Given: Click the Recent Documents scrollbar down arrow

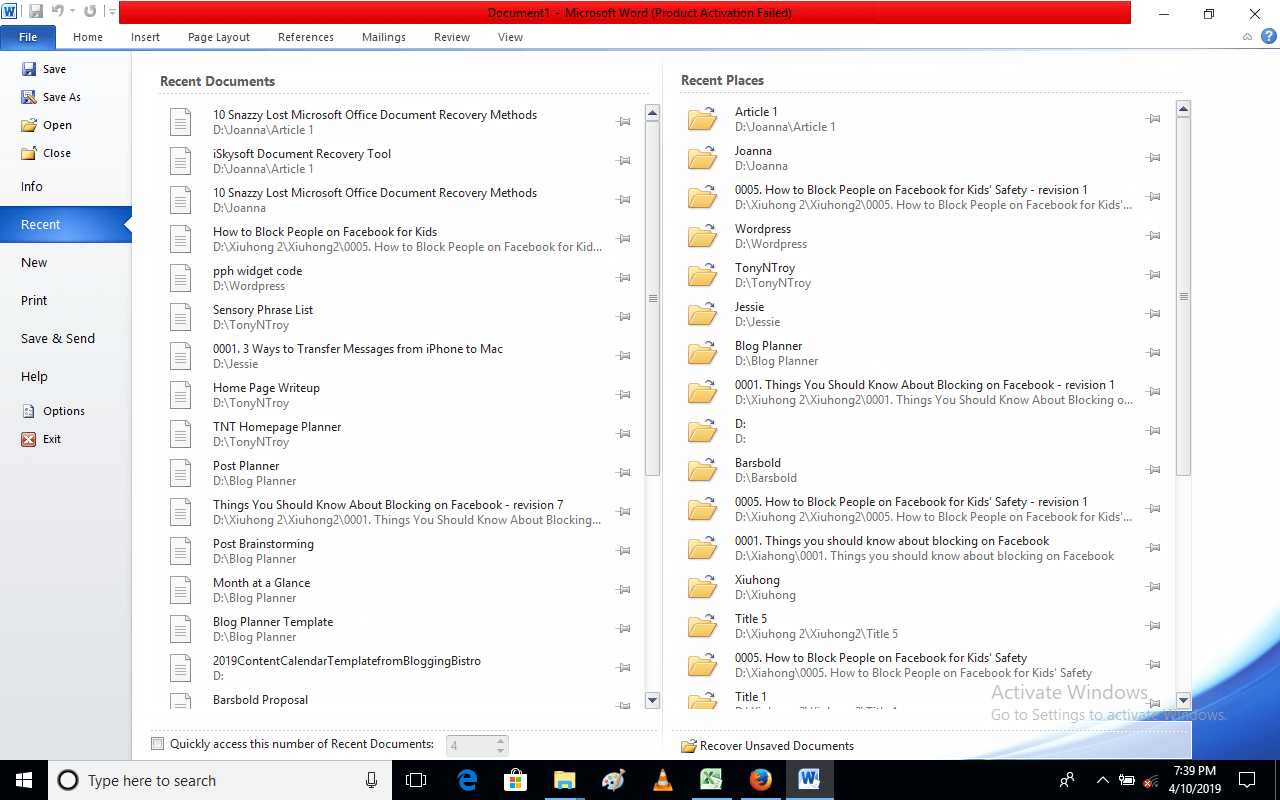Looking at the screenshot, I should 653,701.
